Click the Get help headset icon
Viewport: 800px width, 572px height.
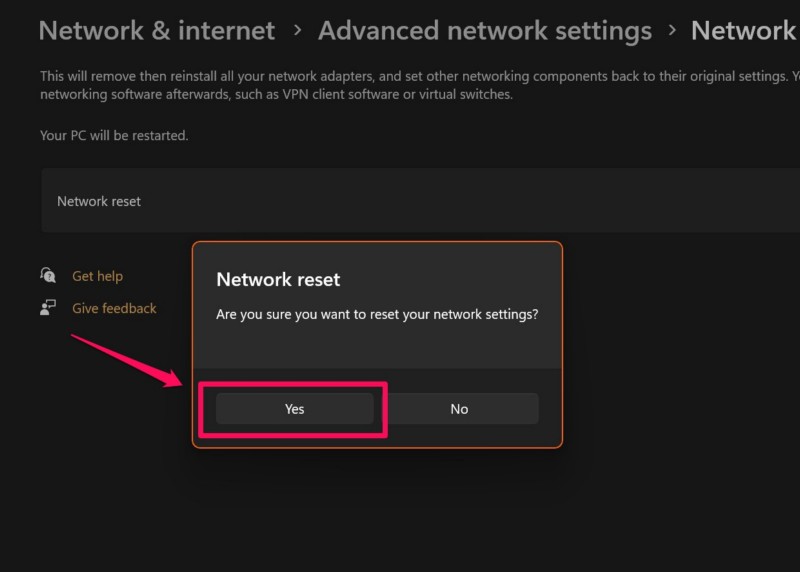(48, 275)
